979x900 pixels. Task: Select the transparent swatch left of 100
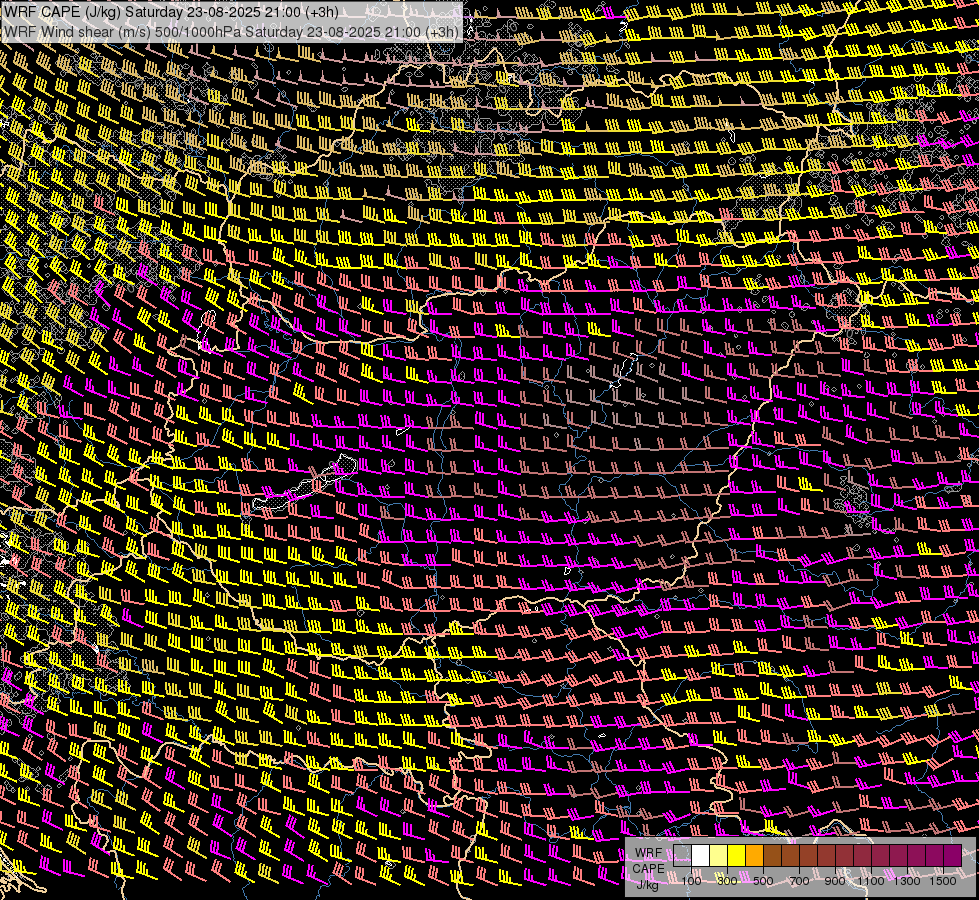pyautogui.click(x=682, y=856)
